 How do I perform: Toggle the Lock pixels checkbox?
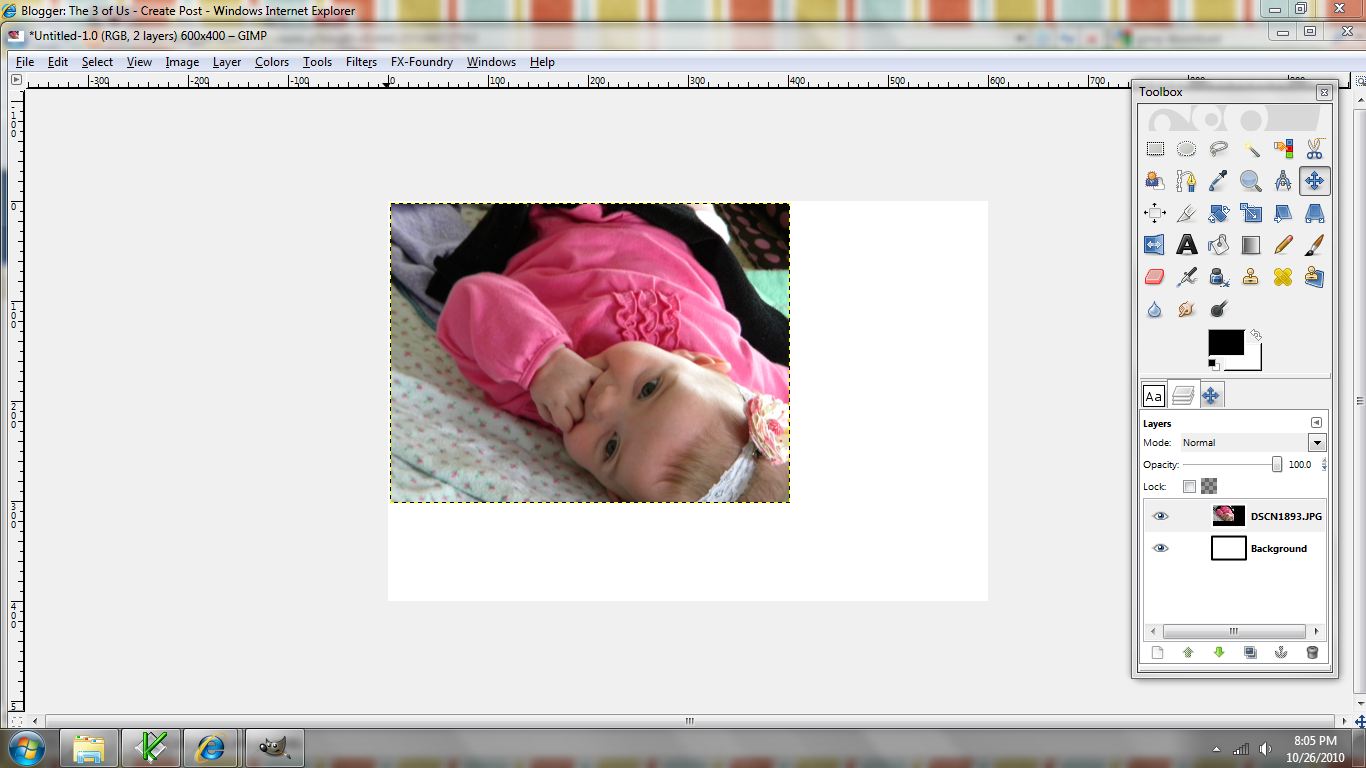[x=1189, y=487]
